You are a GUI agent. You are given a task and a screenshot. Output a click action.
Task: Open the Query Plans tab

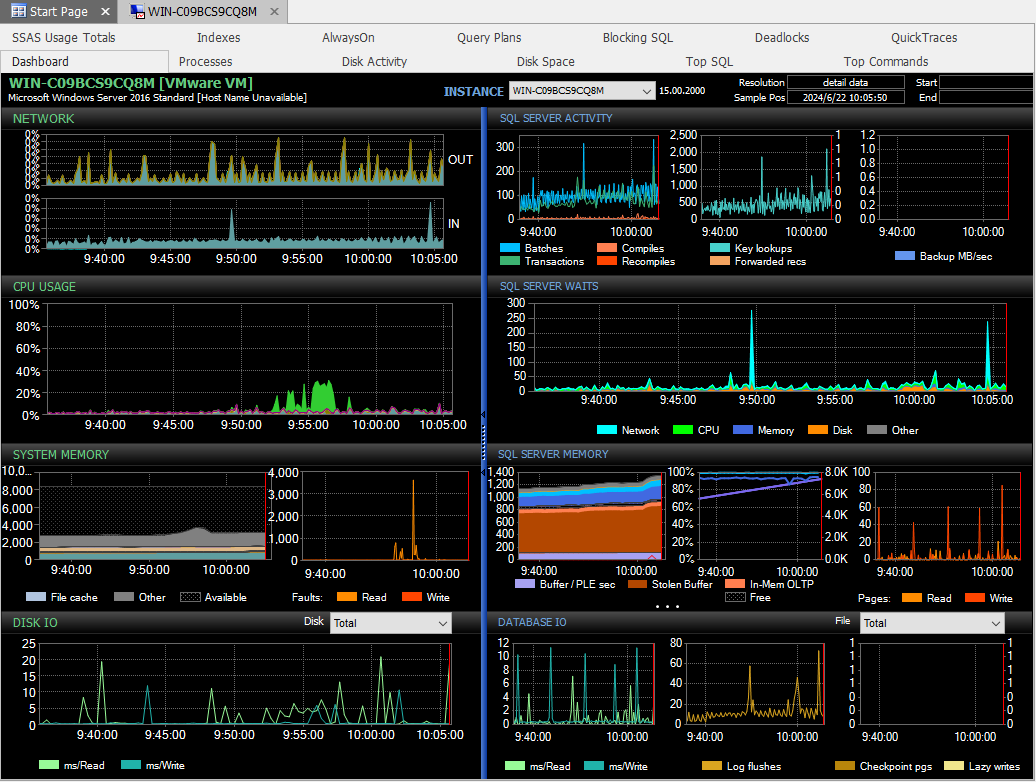[489, 38]
